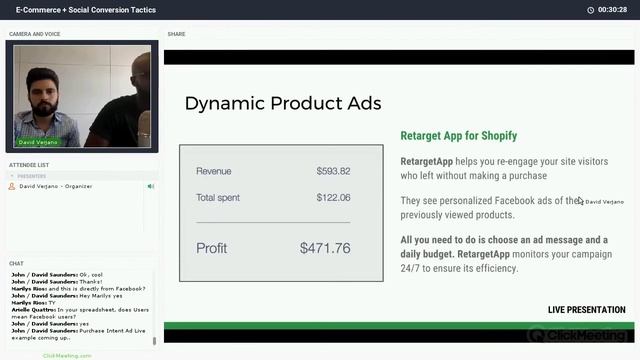
Task: Click the webcam video thumbnail
Action: click(x=82, y=96)
